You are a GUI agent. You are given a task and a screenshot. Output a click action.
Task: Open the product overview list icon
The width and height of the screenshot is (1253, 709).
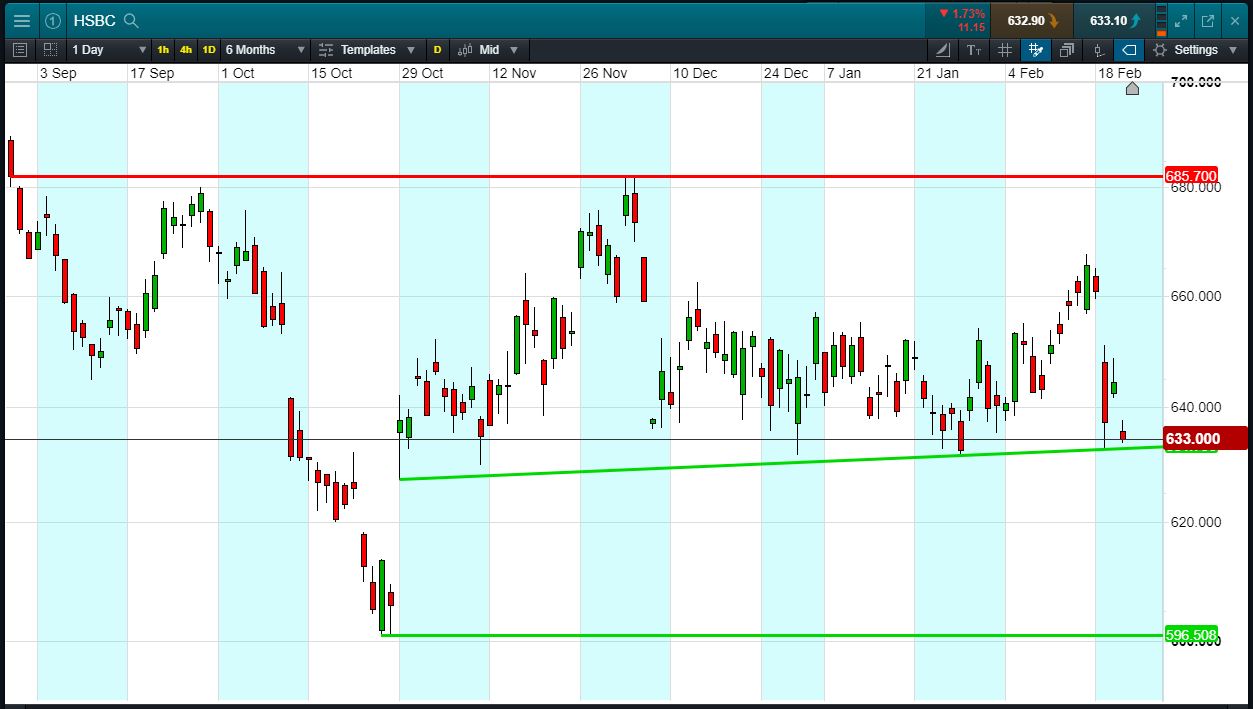pyautogui.click(x=20, y=49)
